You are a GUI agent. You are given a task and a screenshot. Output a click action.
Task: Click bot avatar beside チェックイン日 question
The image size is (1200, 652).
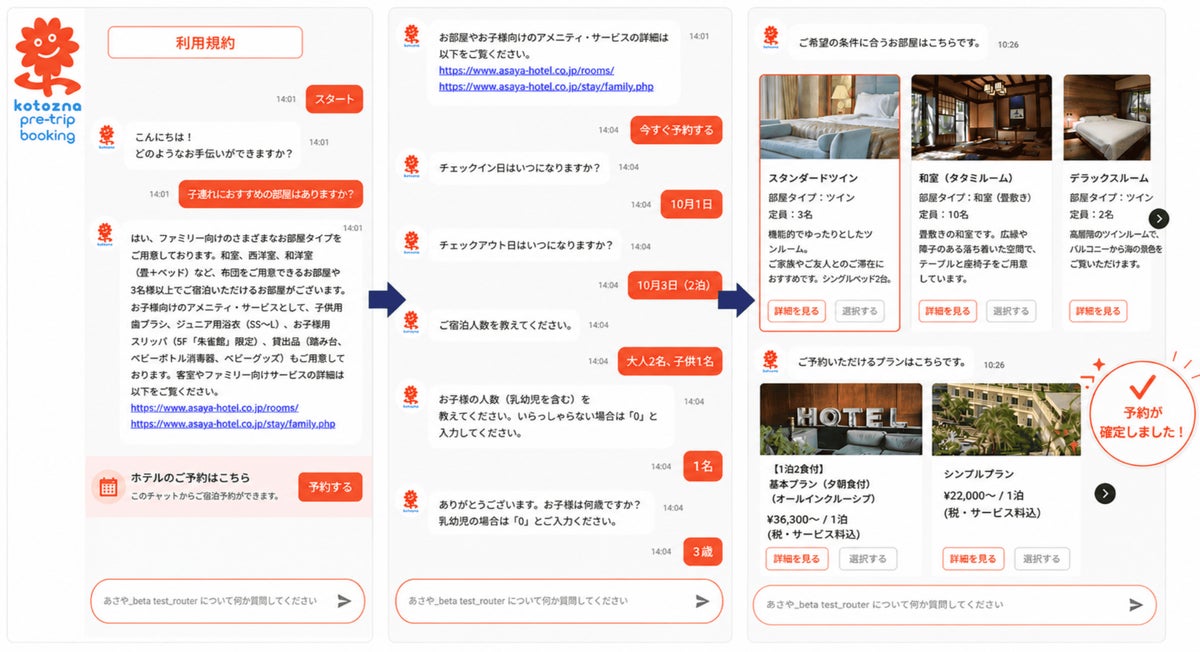(x=409, y=167)
